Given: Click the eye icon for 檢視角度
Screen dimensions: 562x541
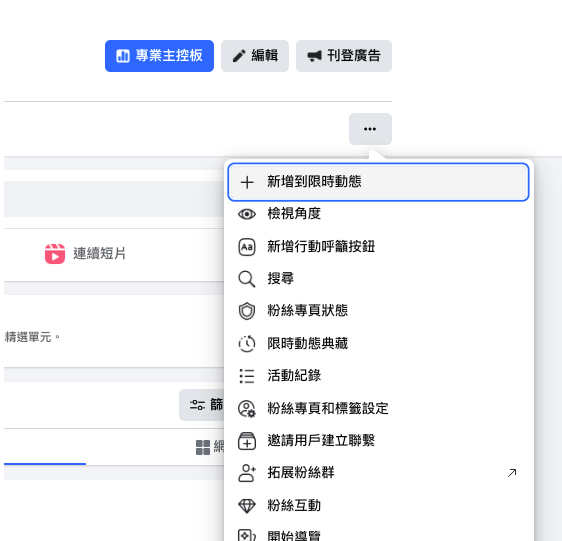Looking at the screenshot, I should coord(247,214).
